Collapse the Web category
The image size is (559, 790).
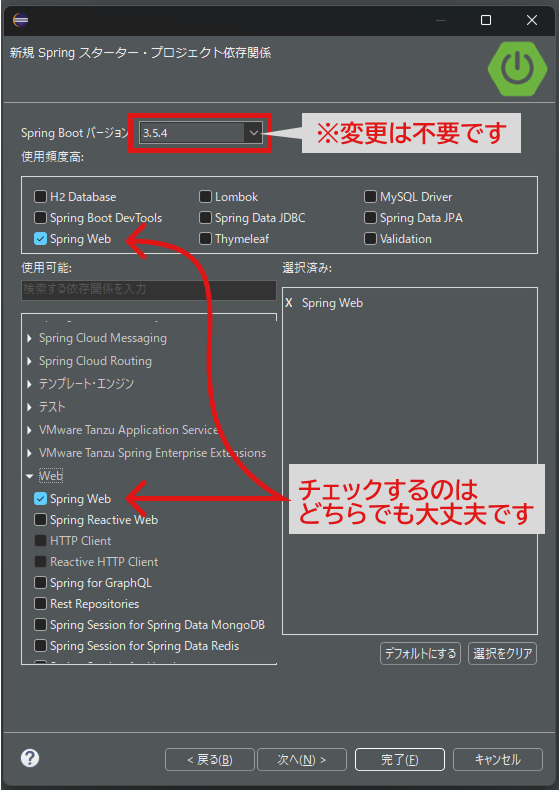(29, 476)
